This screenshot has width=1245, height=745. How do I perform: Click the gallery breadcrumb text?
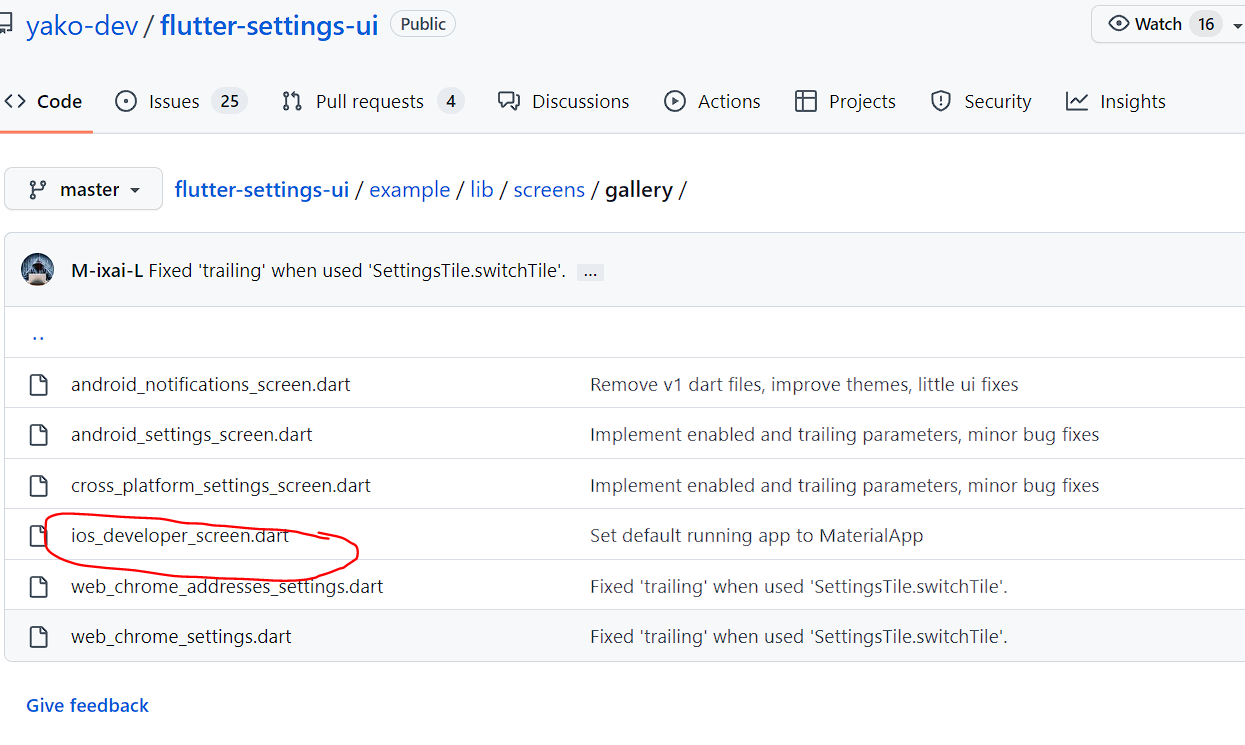[x=639, y=189]
